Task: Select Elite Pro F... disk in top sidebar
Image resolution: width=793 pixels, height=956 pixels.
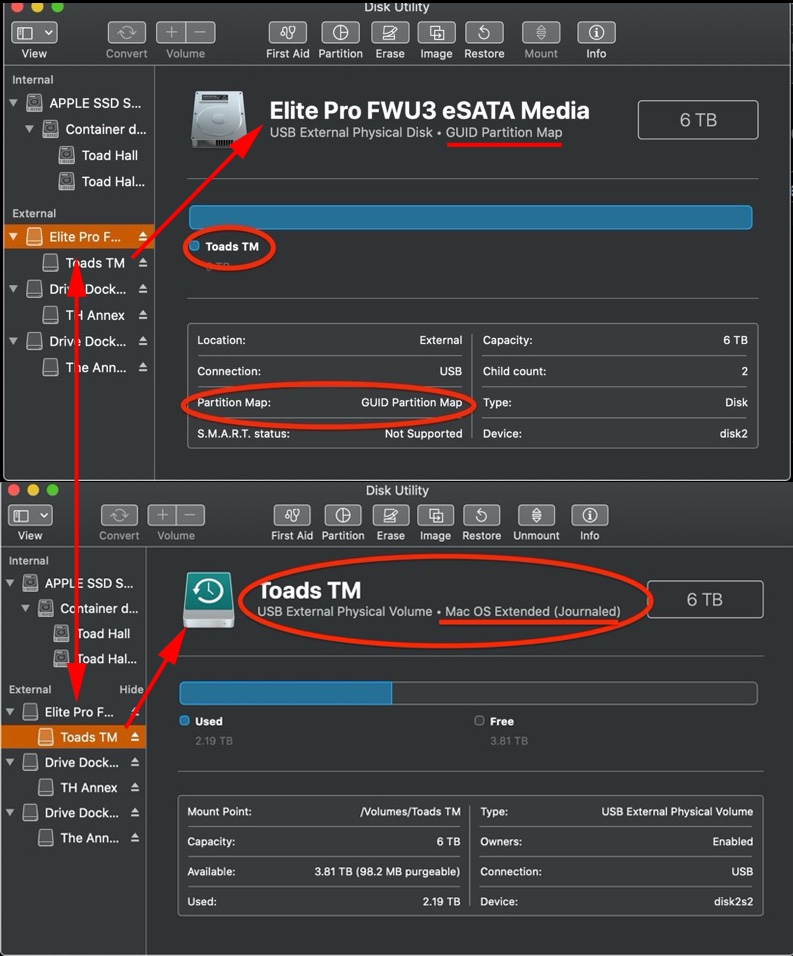Action: coord(79,237)
